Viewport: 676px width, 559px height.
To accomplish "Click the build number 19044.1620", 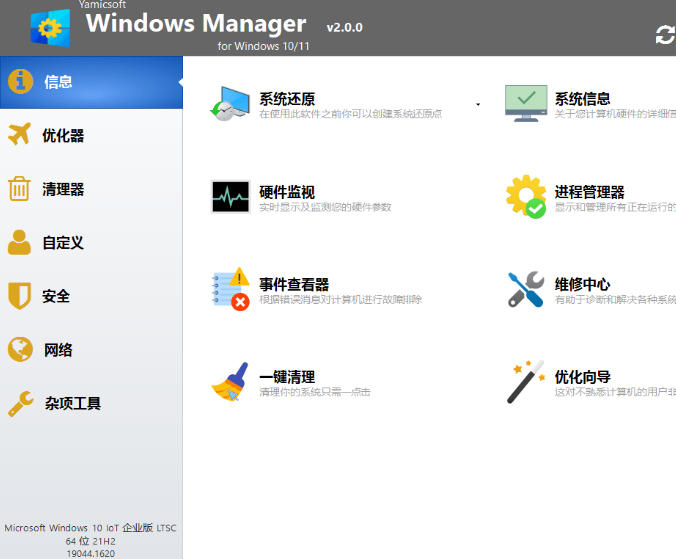I will click(91, 553).
